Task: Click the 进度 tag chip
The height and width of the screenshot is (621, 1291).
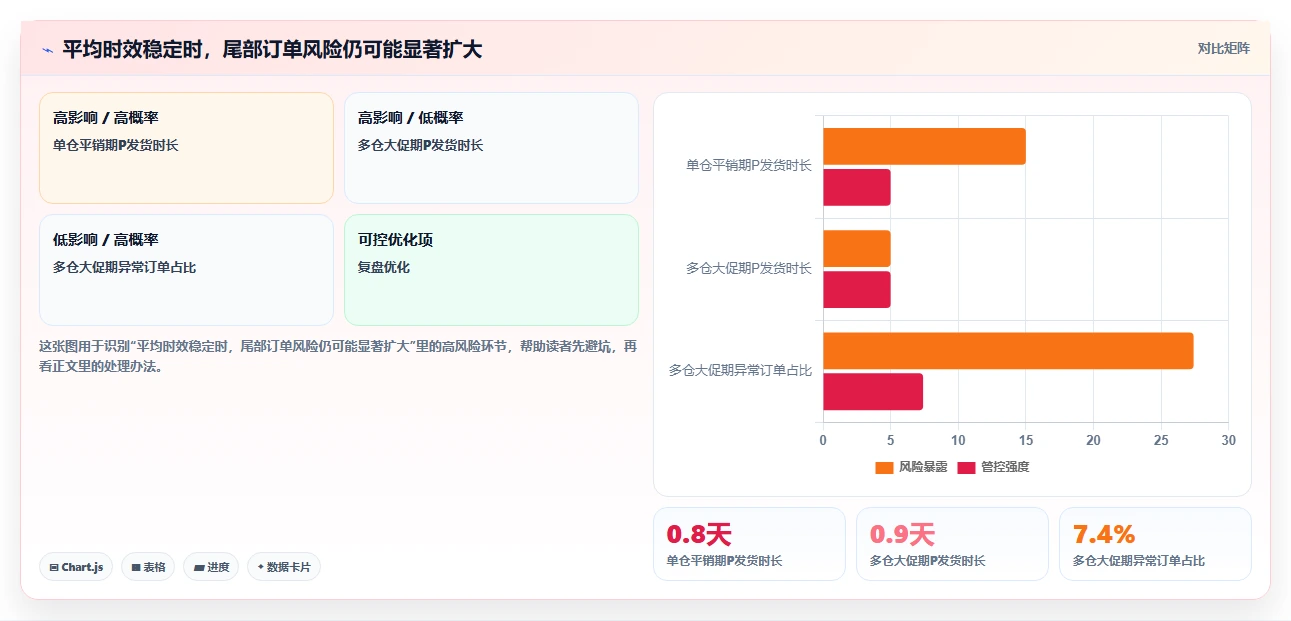Action: click(x=211, y=567)
